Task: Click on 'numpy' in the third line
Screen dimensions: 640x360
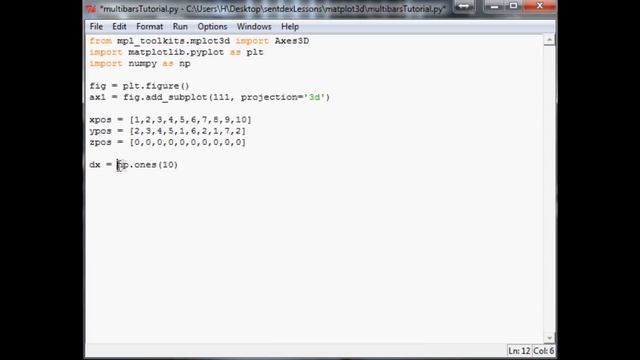Action: tap(142, 64)
